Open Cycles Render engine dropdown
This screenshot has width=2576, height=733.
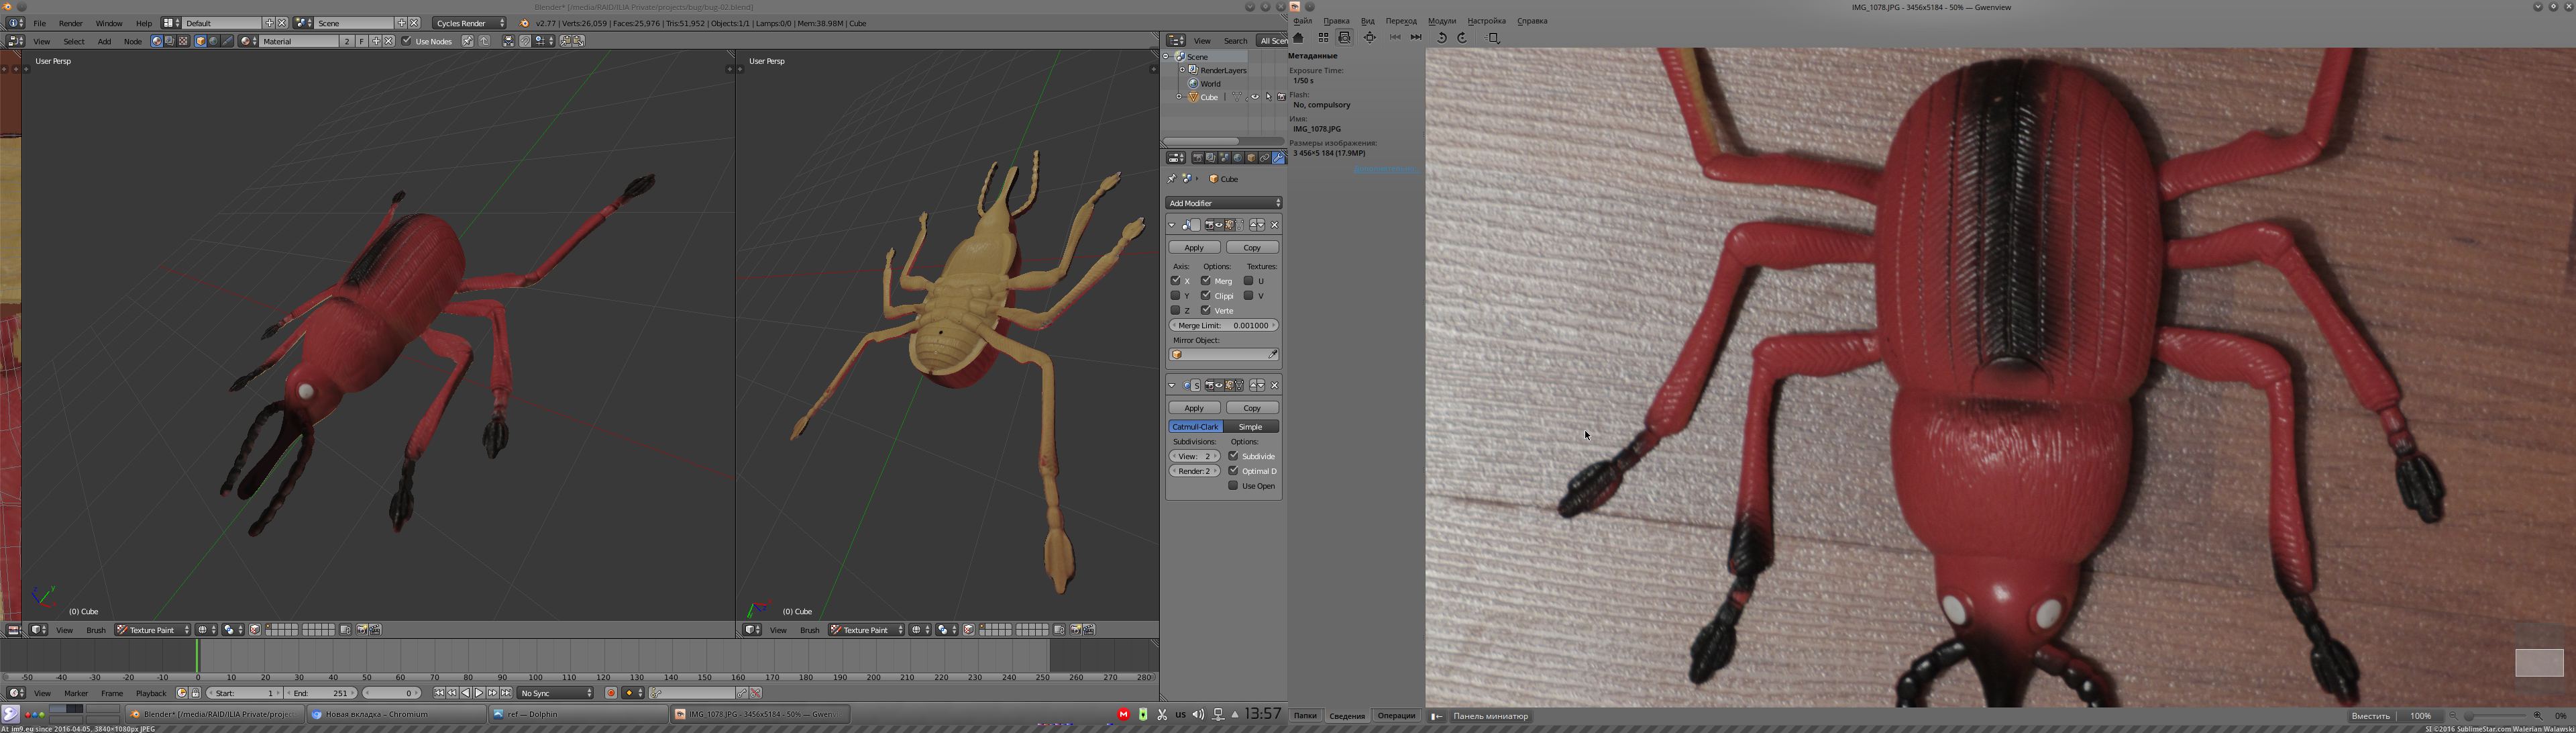coord(469,23)
